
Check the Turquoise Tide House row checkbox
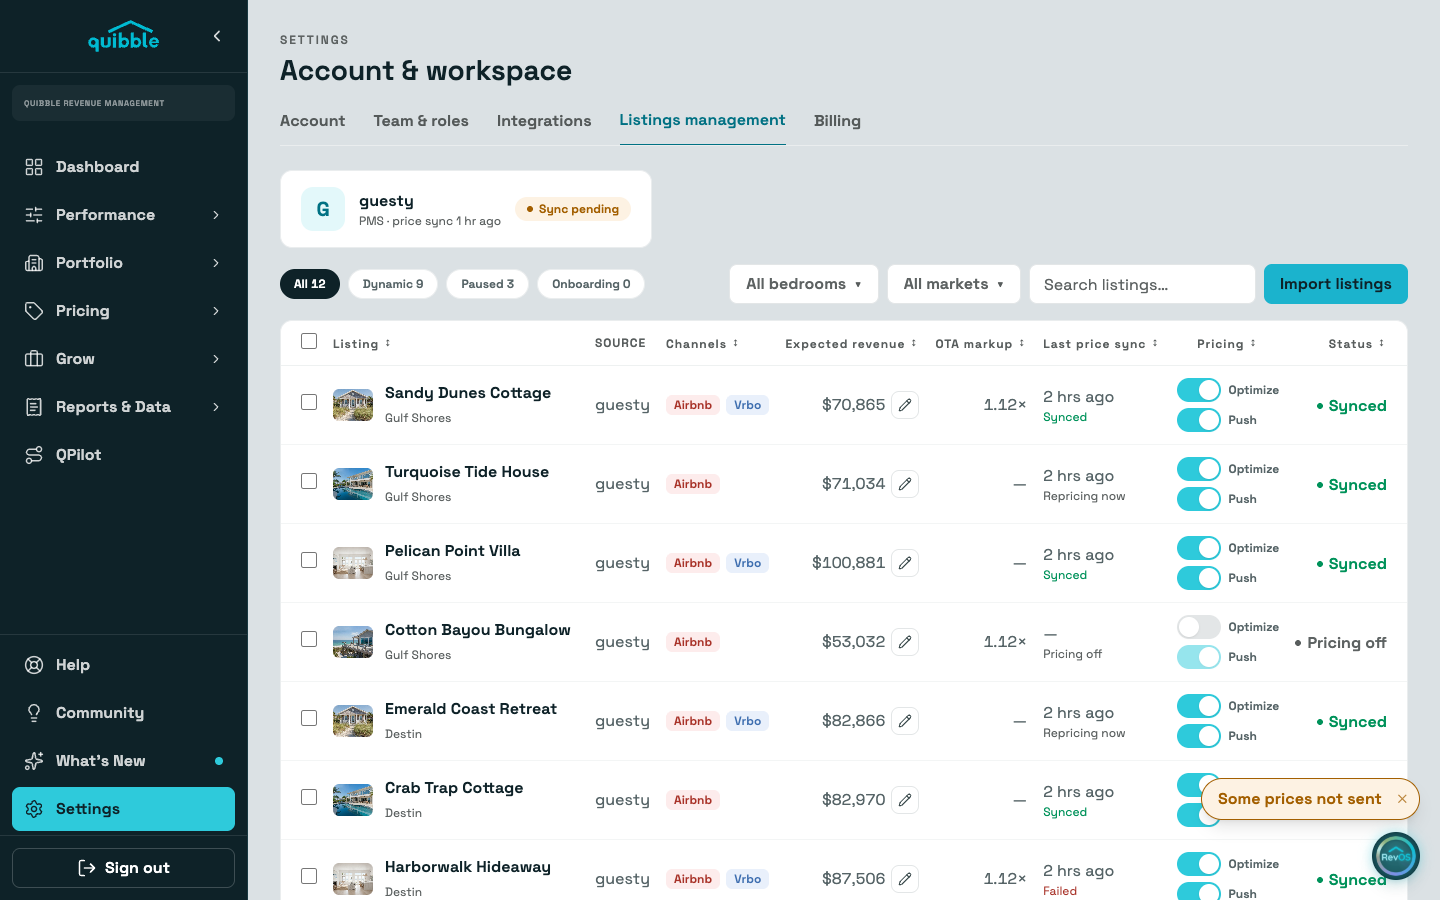[x=309, y=481]
